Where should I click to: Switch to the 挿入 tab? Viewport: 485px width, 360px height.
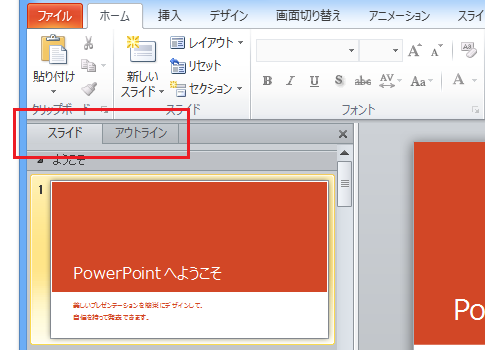(x=169, y=16)
